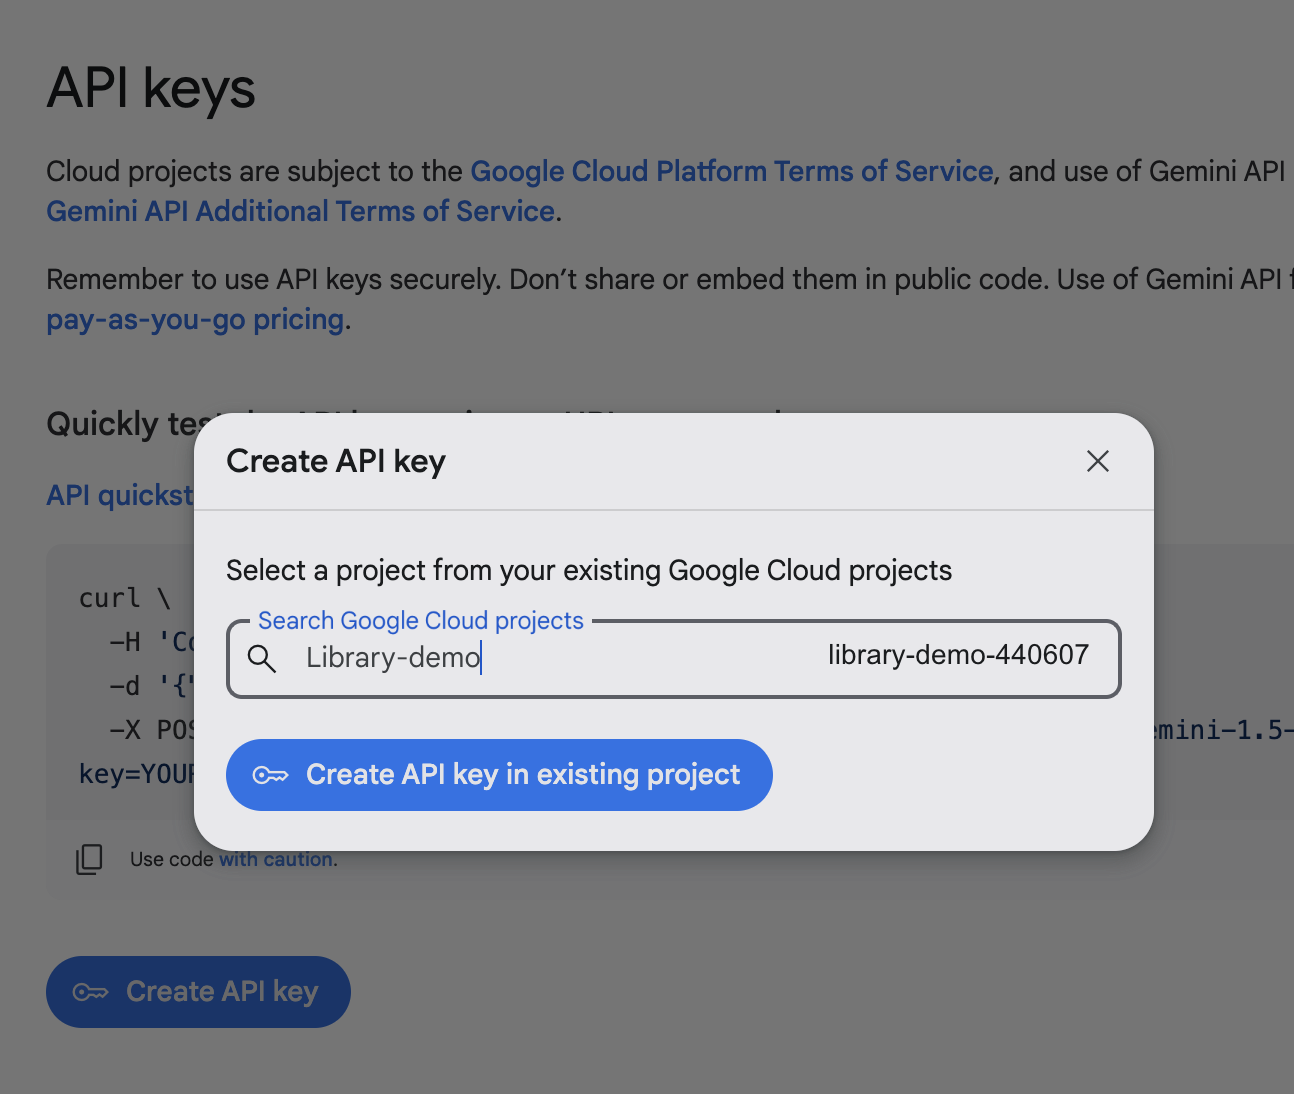1294x1094 pixels.
Task: Open Google Cloud Platform Terms of Service link
Action: [731, 171]
